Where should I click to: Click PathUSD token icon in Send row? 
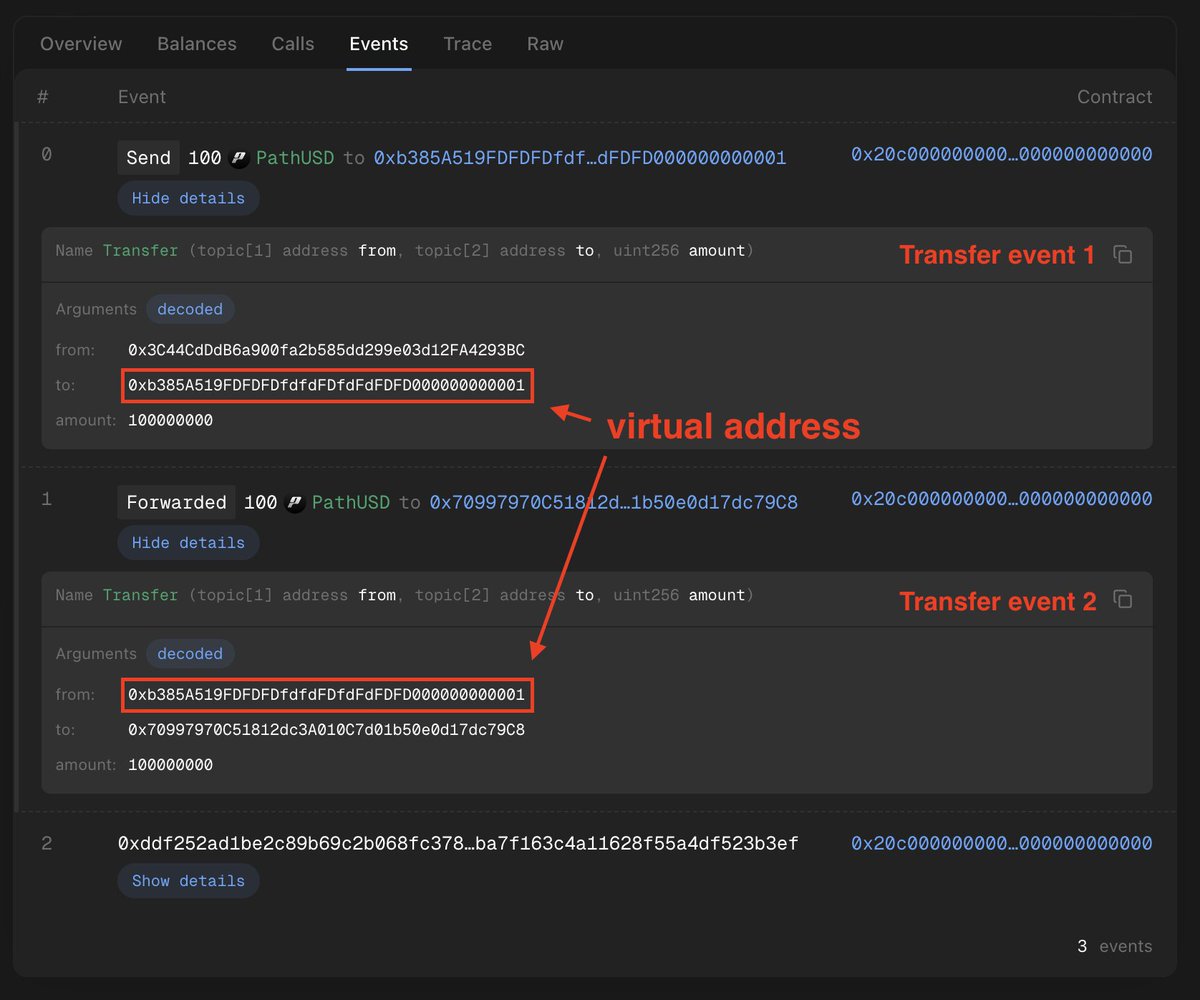(239, 158)
